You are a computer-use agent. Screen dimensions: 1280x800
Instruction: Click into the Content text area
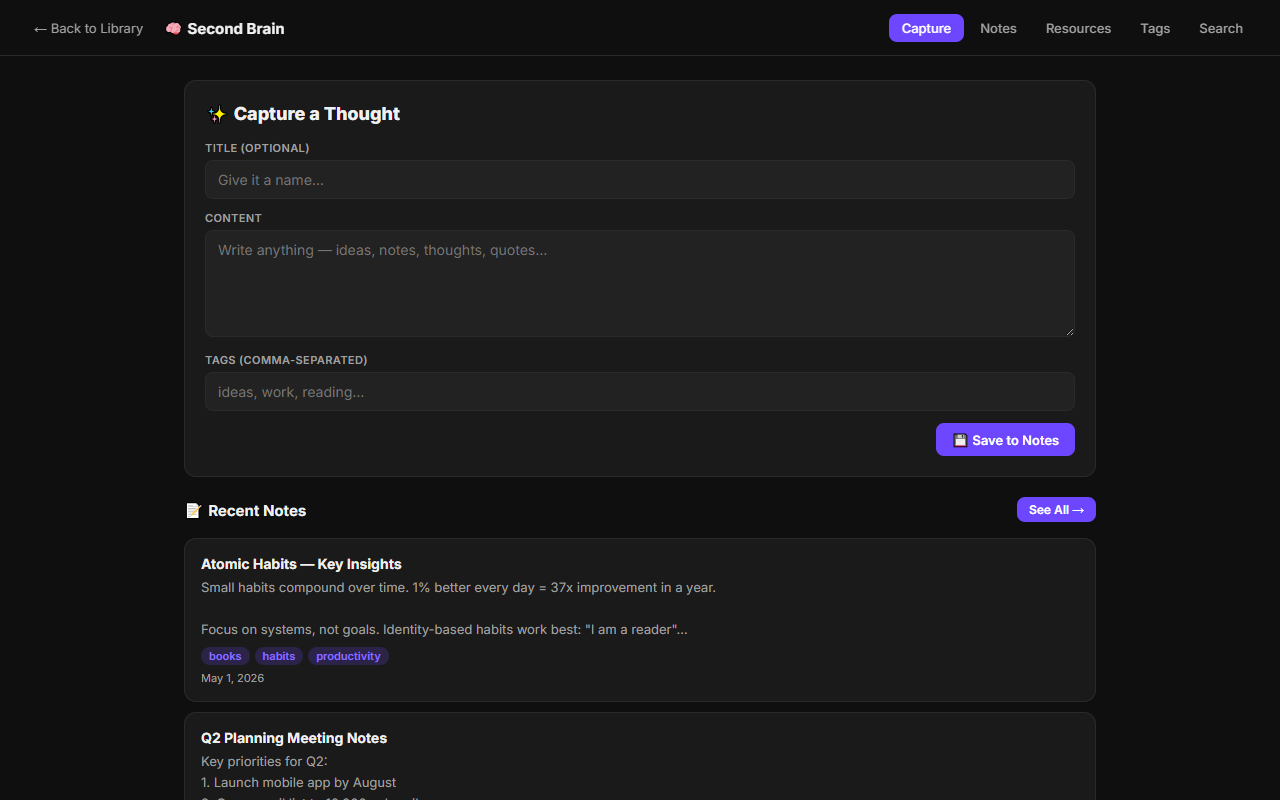click(640, 284)
